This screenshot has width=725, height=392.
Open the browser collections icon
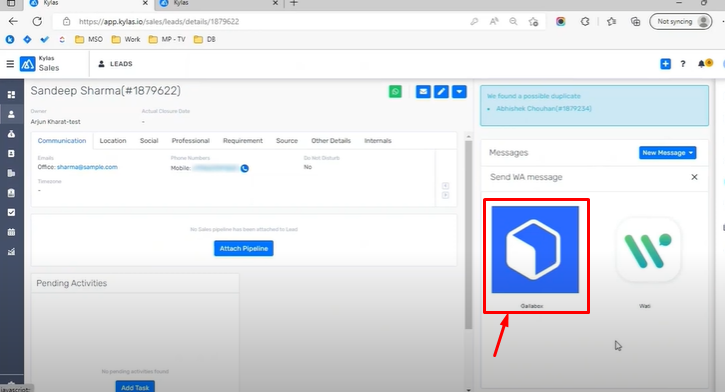[635, 21]
